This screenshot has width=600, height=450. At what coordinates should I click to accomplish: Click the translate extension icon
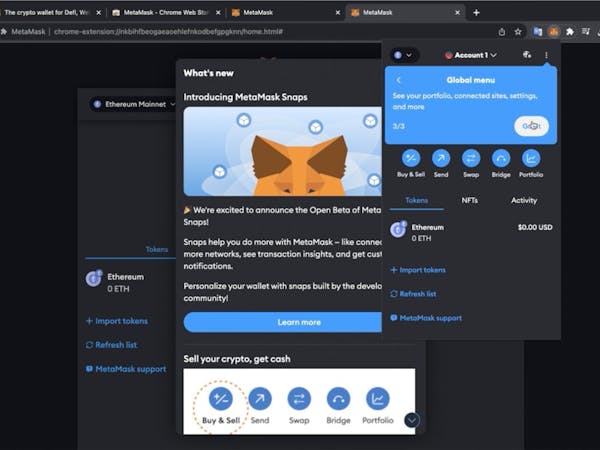pos(538,32)
